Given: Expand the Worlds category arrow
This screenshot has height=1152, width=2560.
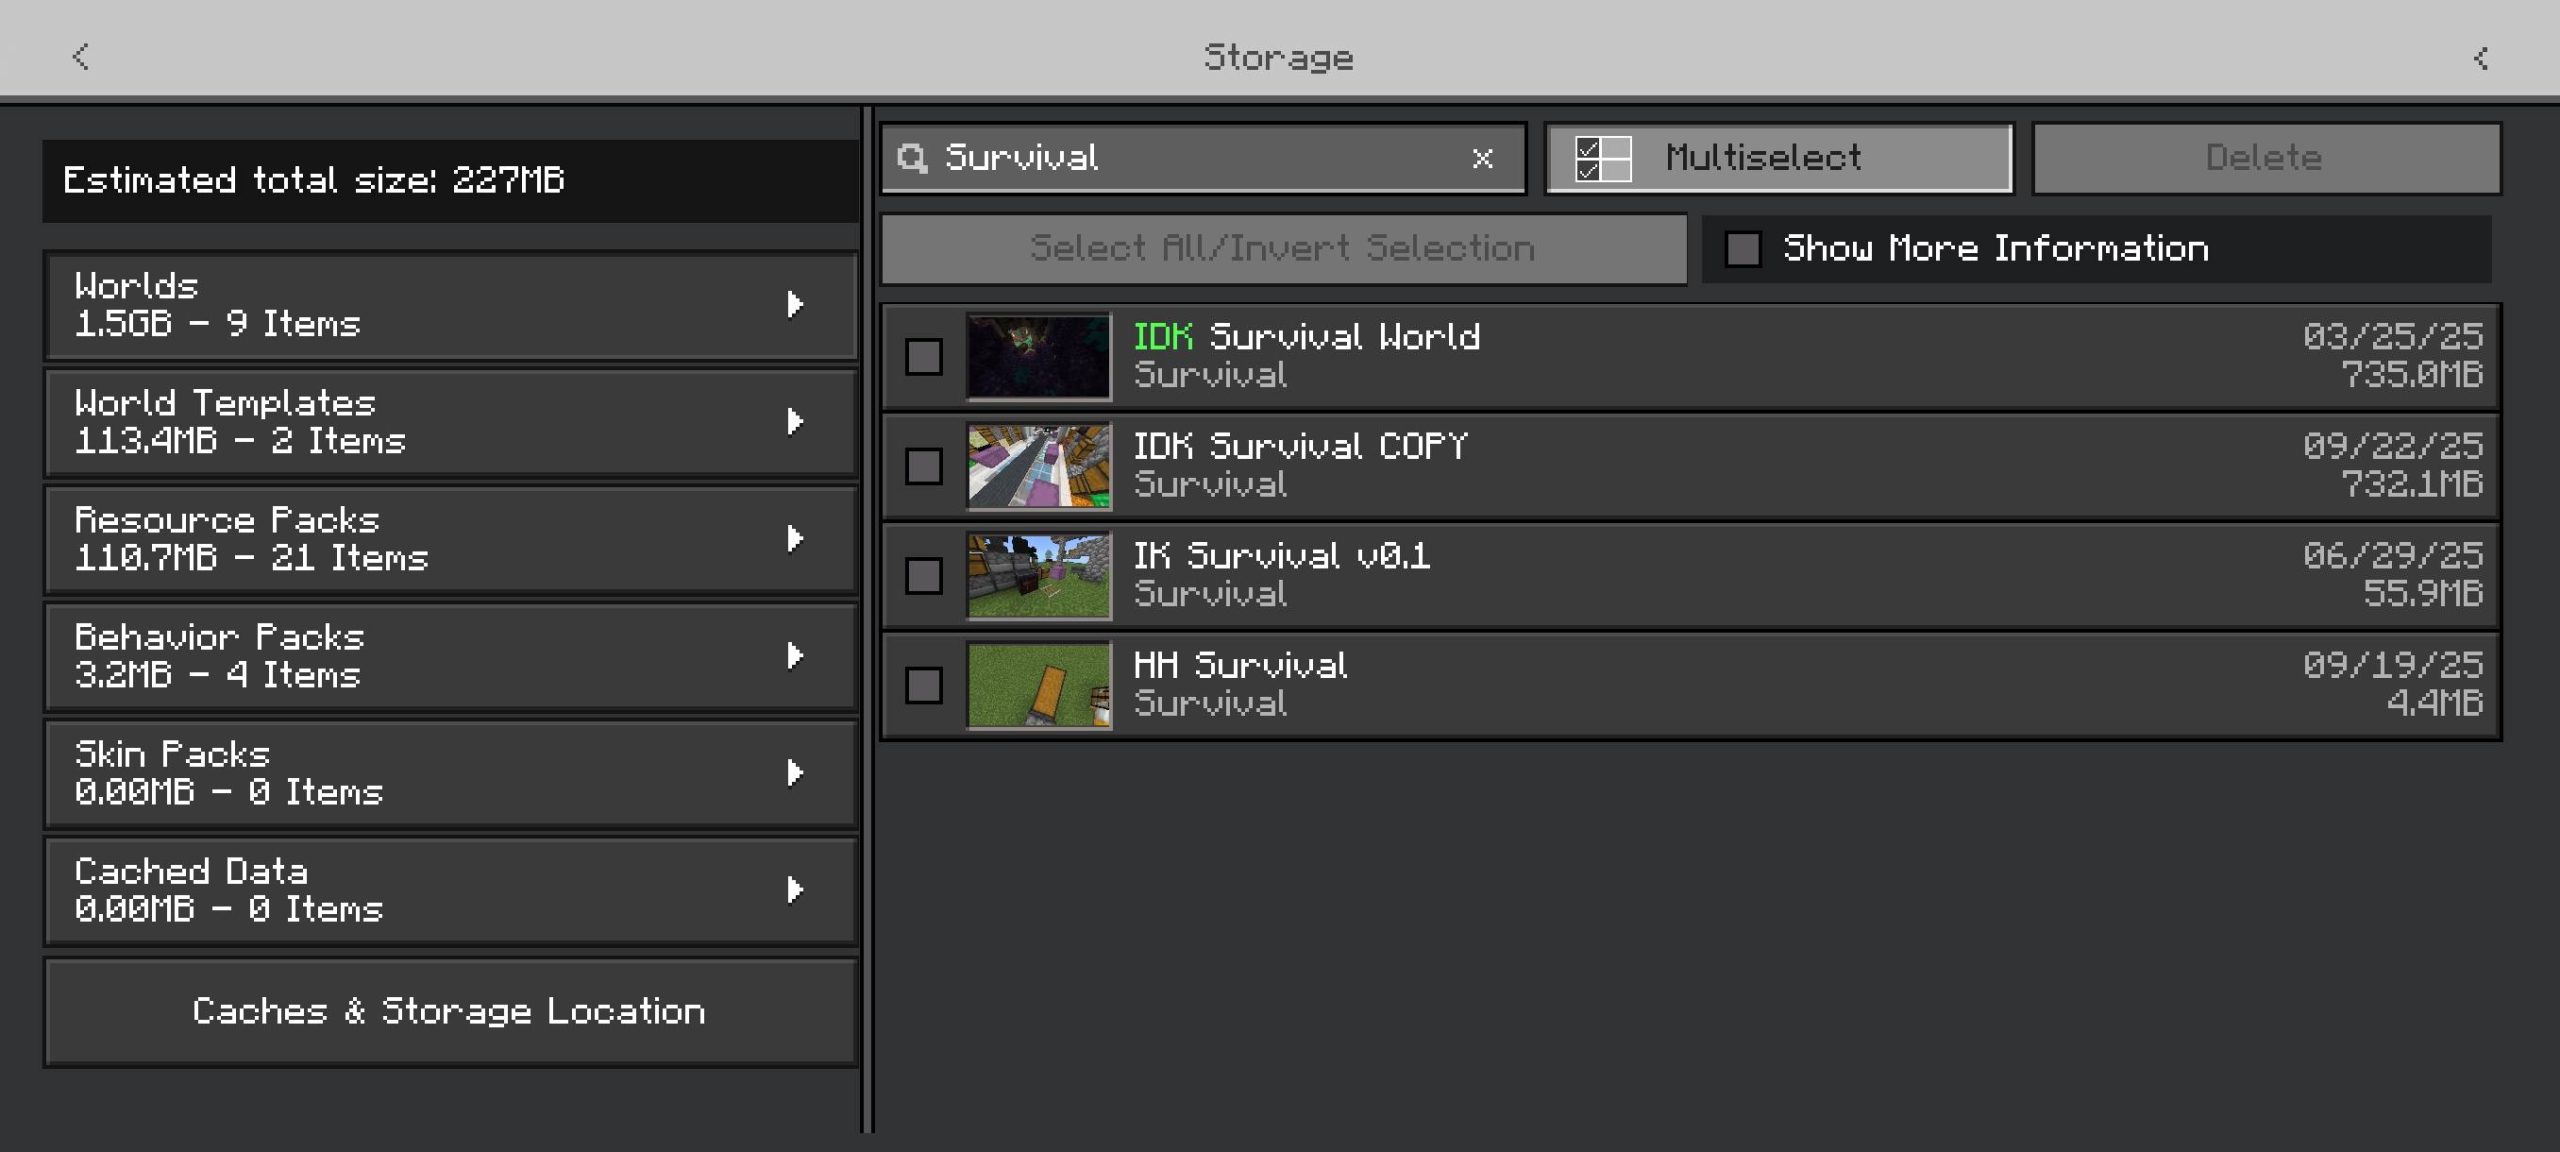Looking at the screenshot, I should pyautogui.click(x=795, y=304).
